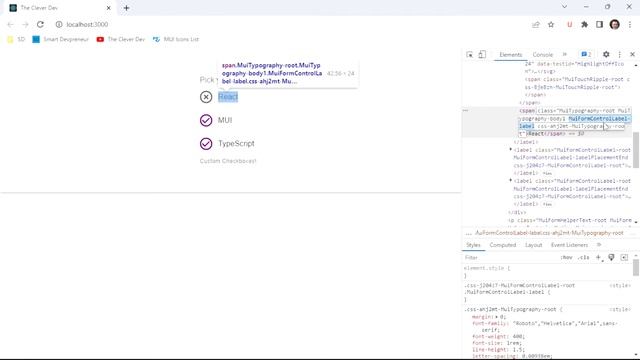Toggle the browser side panel icon
Screen dimensions: 640x360
(x=599, y=24)
